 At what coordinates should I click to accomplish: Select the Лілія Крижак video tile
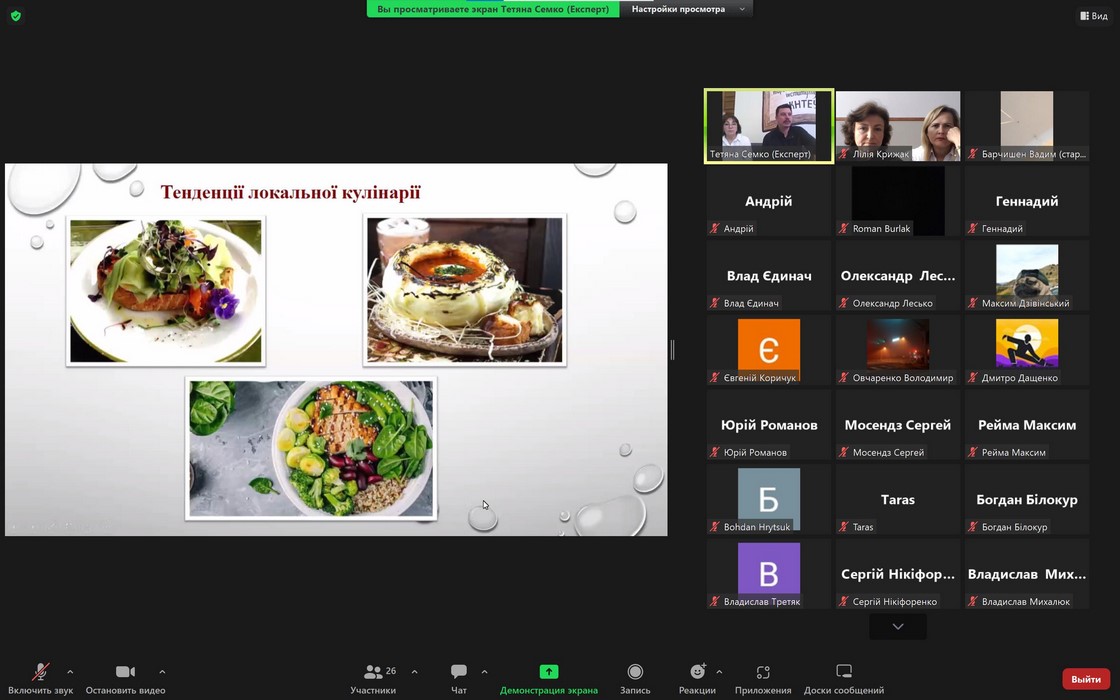[898, 126]
